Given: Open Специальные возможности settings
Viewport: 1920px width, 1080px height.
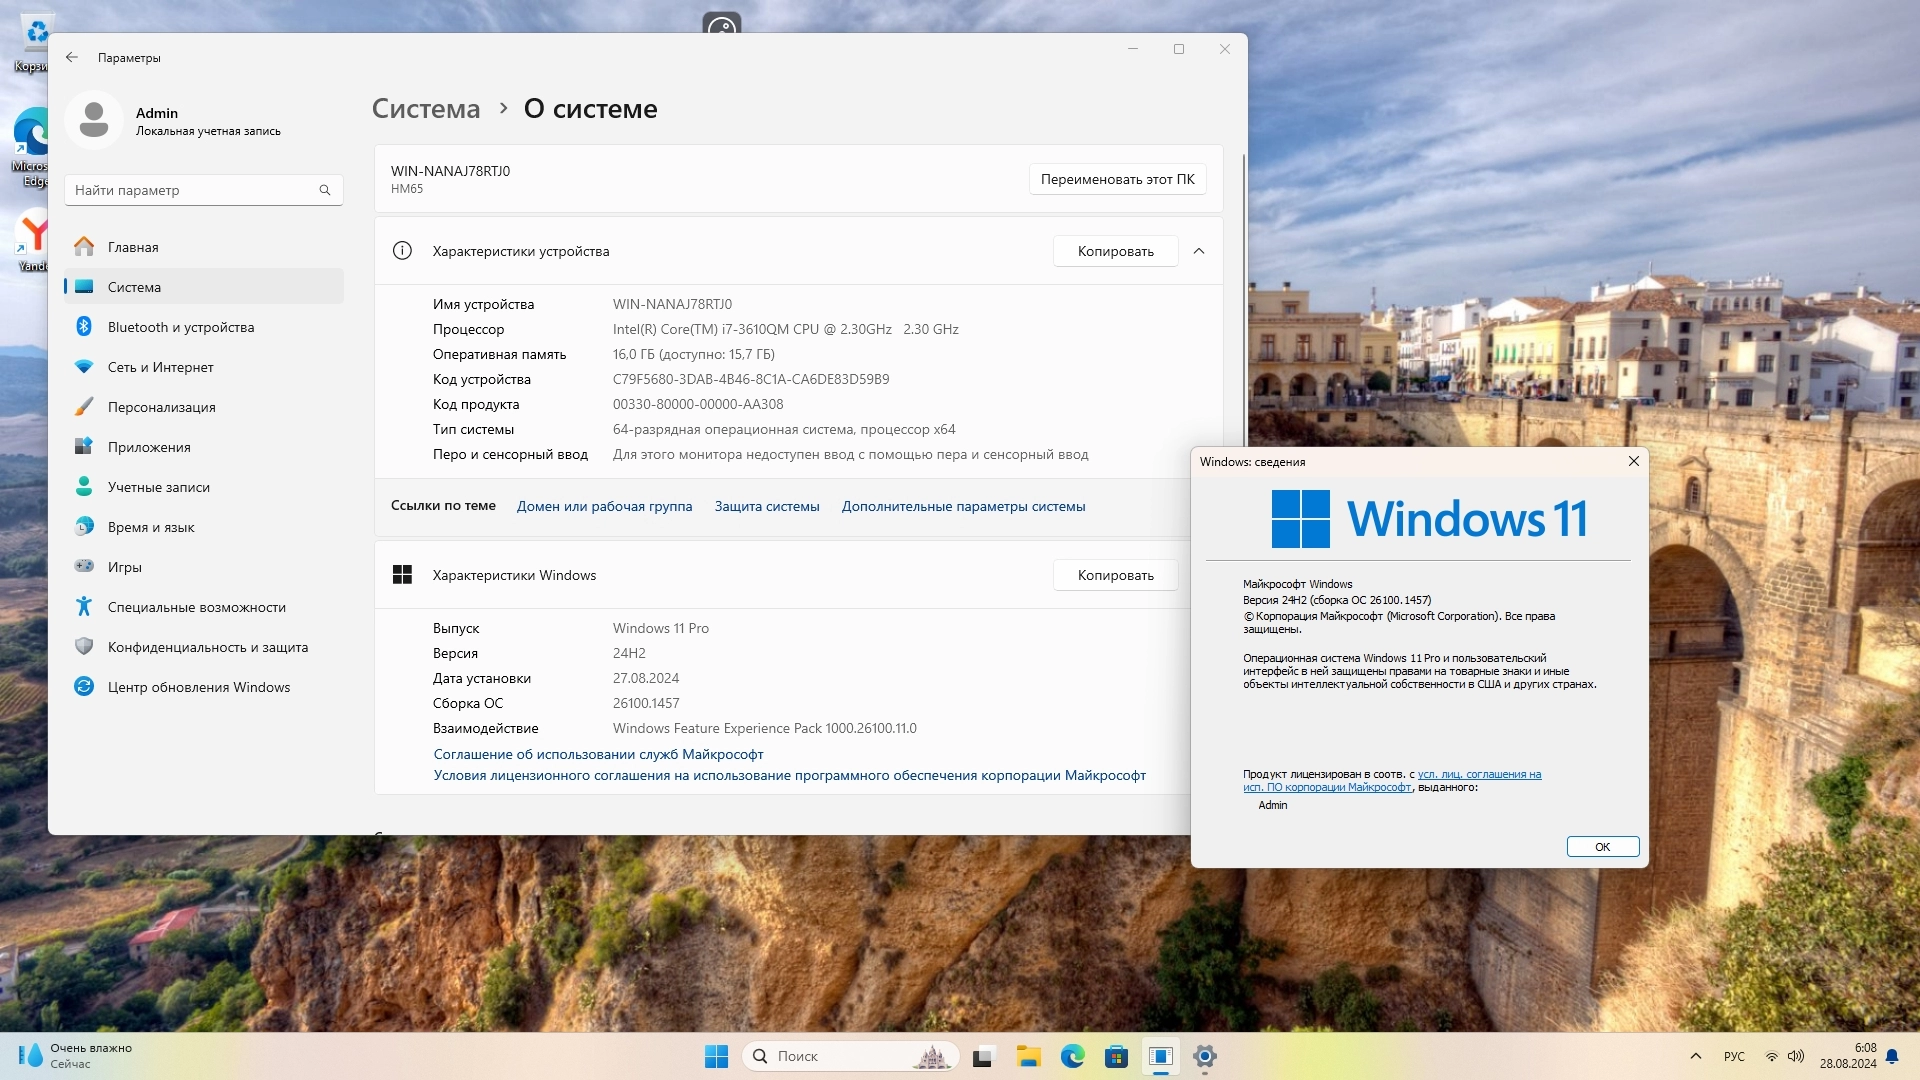Looking at the screenshot, I should coord(196,607).
